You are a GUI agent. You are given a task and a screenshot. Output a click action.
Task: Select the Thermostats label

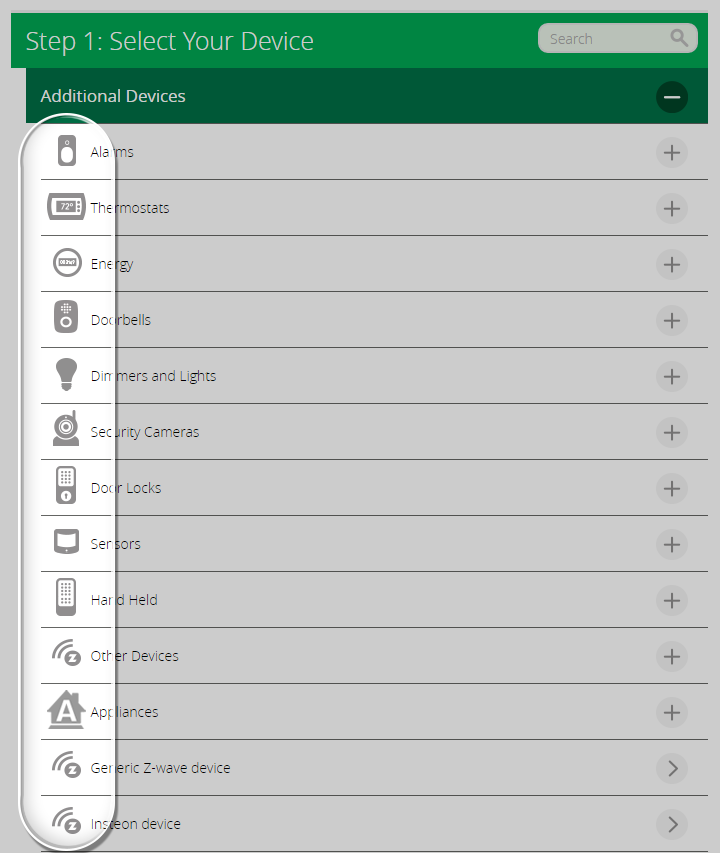click(130, 208)
